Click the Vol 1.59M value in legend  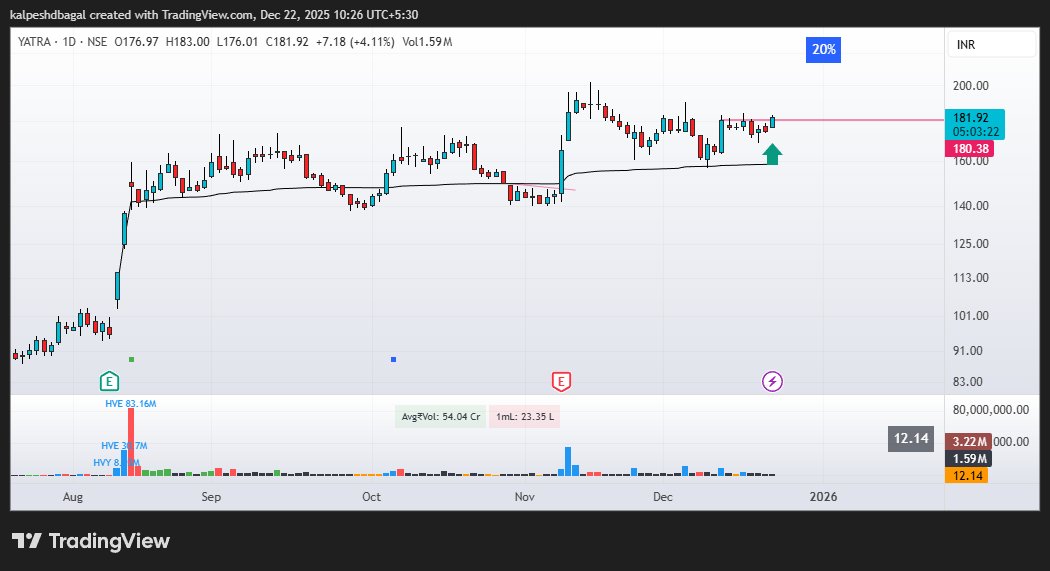click(427, 42)
